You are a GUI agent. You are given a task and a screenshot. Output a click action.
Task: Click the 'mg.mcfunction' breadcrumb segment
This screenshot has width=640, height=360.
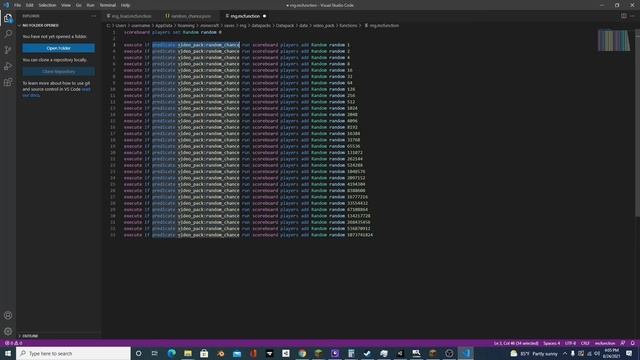pos(384,25)
